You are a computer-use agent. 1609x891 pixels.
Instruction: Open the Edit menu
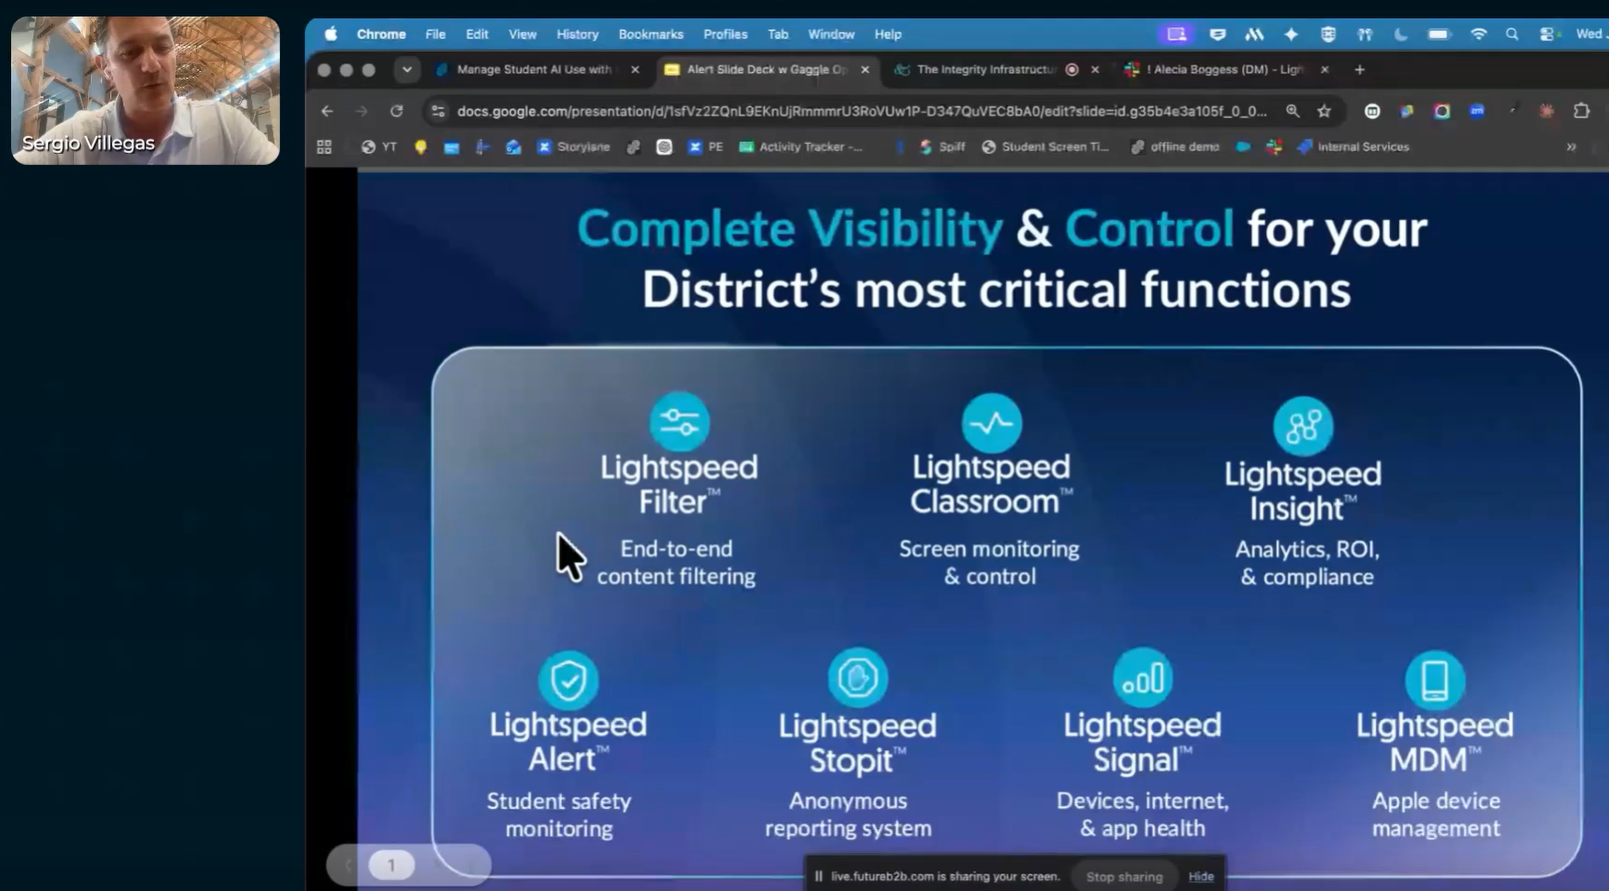477,34
